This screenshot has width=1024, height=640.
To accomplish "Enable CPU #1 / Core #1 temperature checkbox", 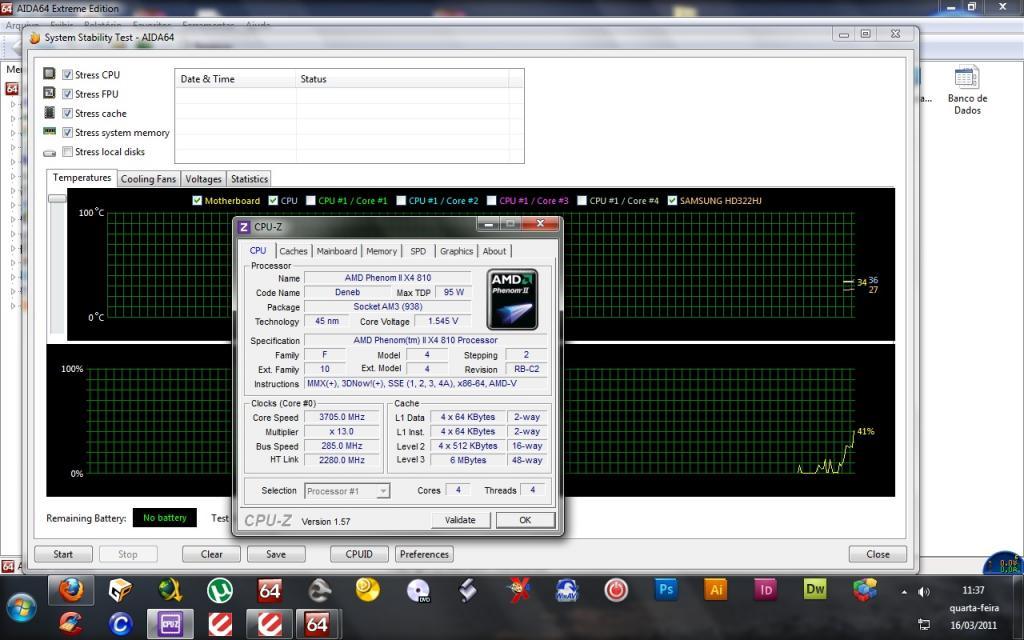I will (311, 200).
